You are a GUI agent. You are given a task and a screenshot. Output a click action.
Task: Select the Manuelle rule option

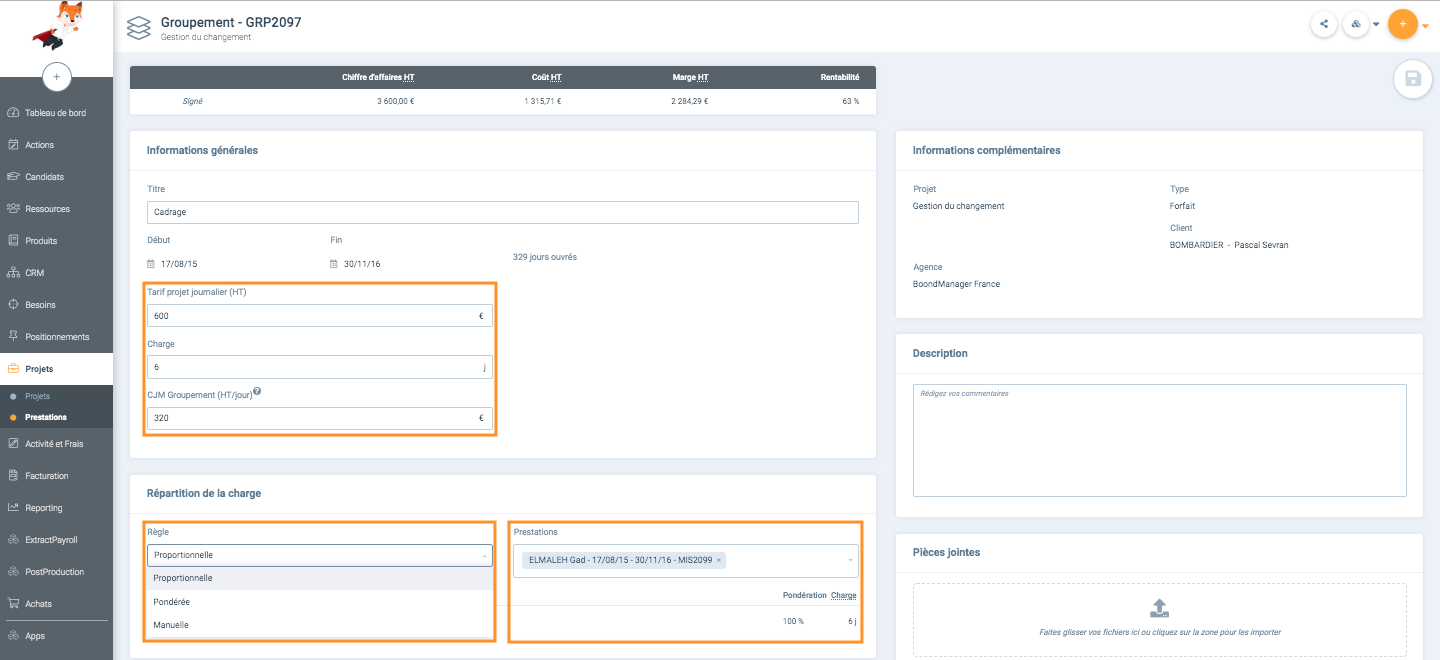(319, 625)
